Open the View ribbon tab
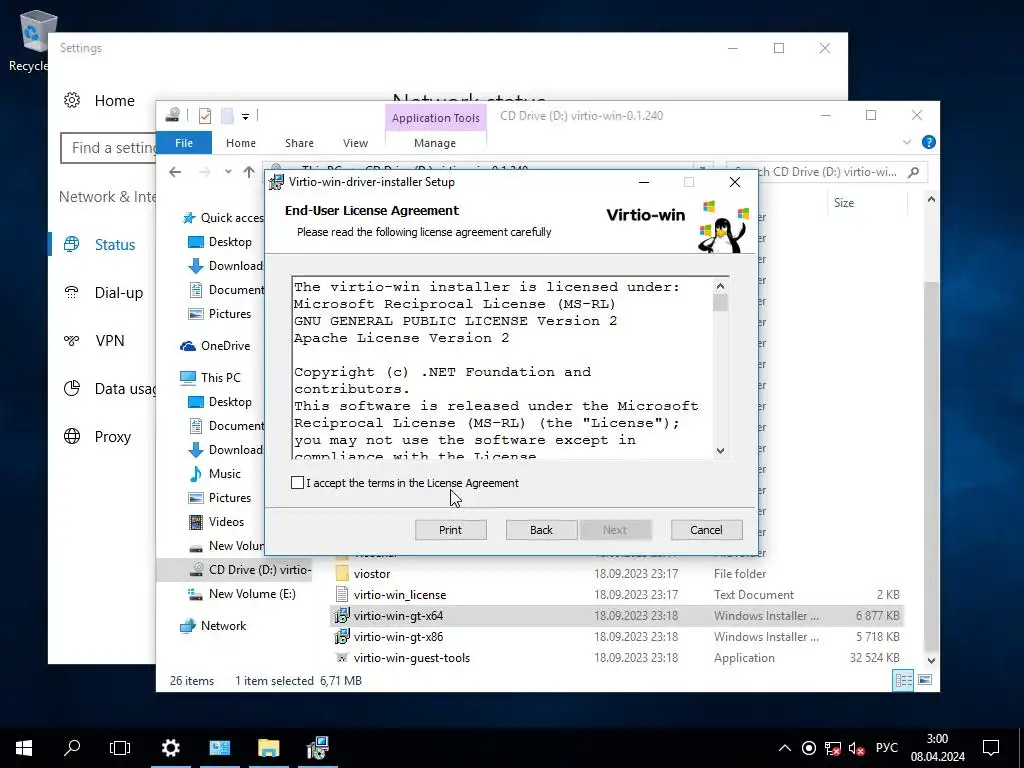1024x768 pixels. [x=355, y=142]
